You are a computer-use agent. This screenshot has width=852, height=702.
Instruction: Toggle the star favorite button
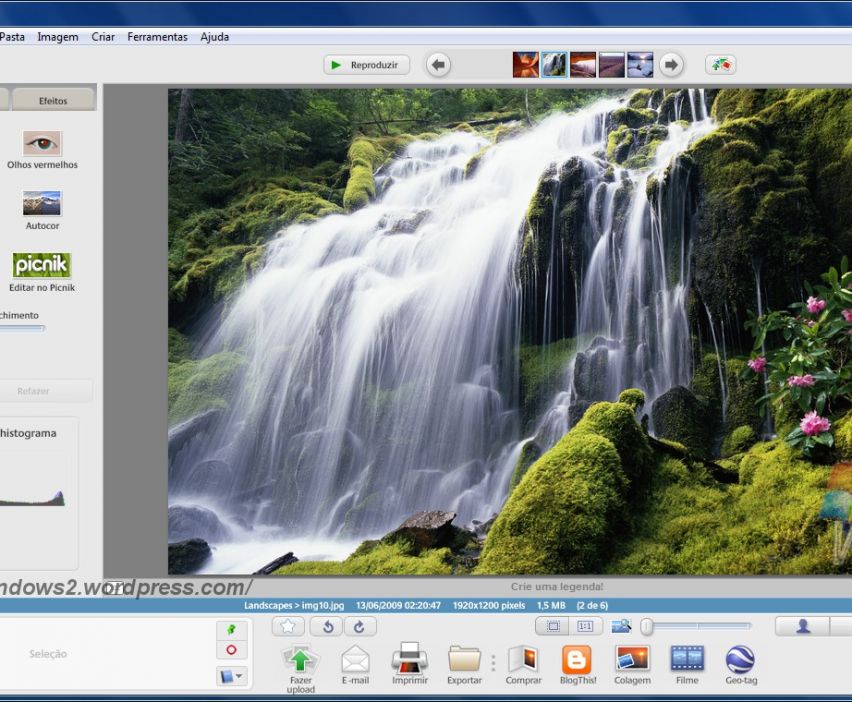pos(288,626)
